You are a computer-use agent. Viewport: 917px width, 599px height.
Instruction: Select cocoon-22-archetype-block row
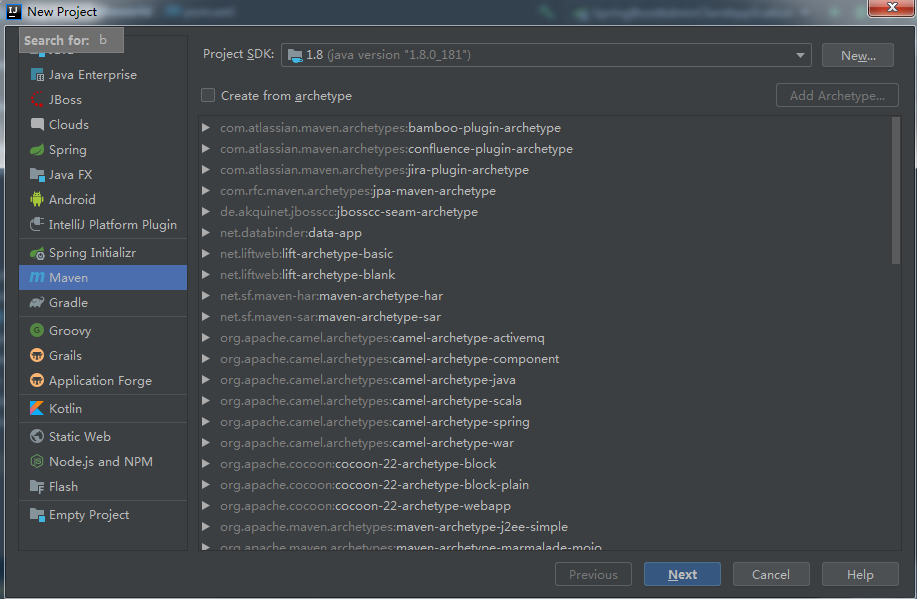545,464
